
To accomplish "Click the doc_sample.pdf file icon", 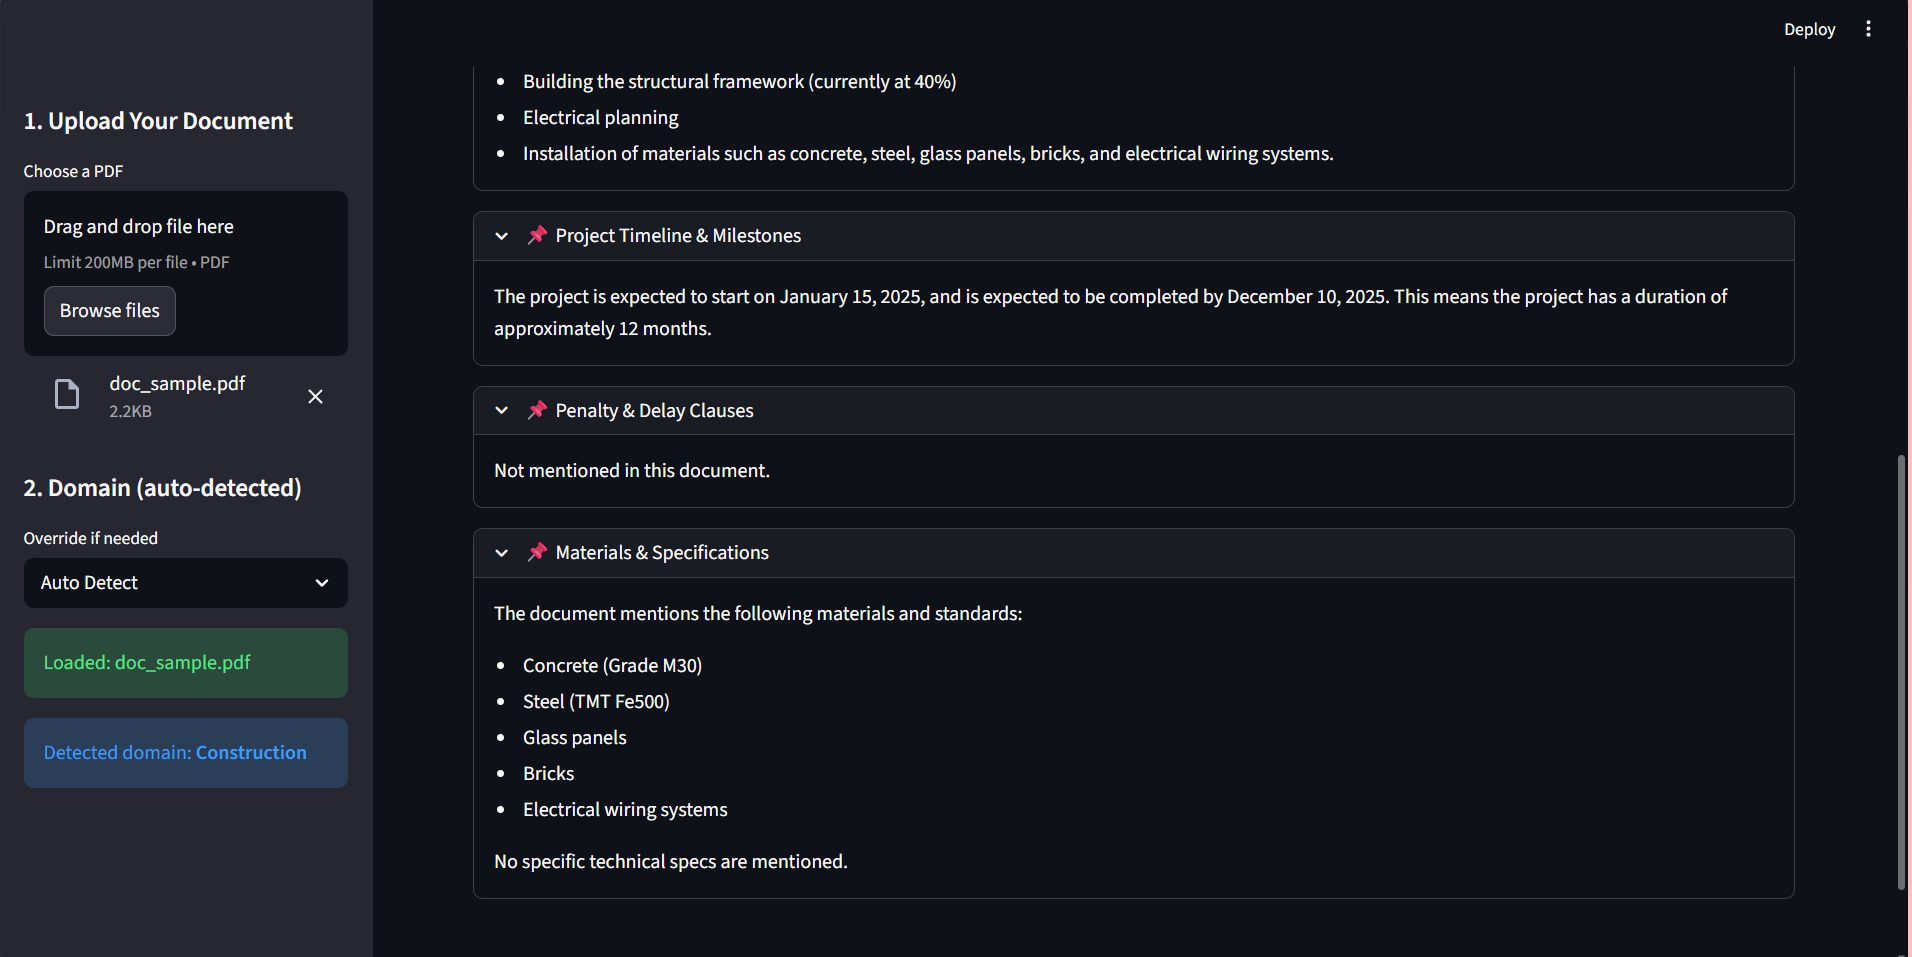I will point(67,395).
